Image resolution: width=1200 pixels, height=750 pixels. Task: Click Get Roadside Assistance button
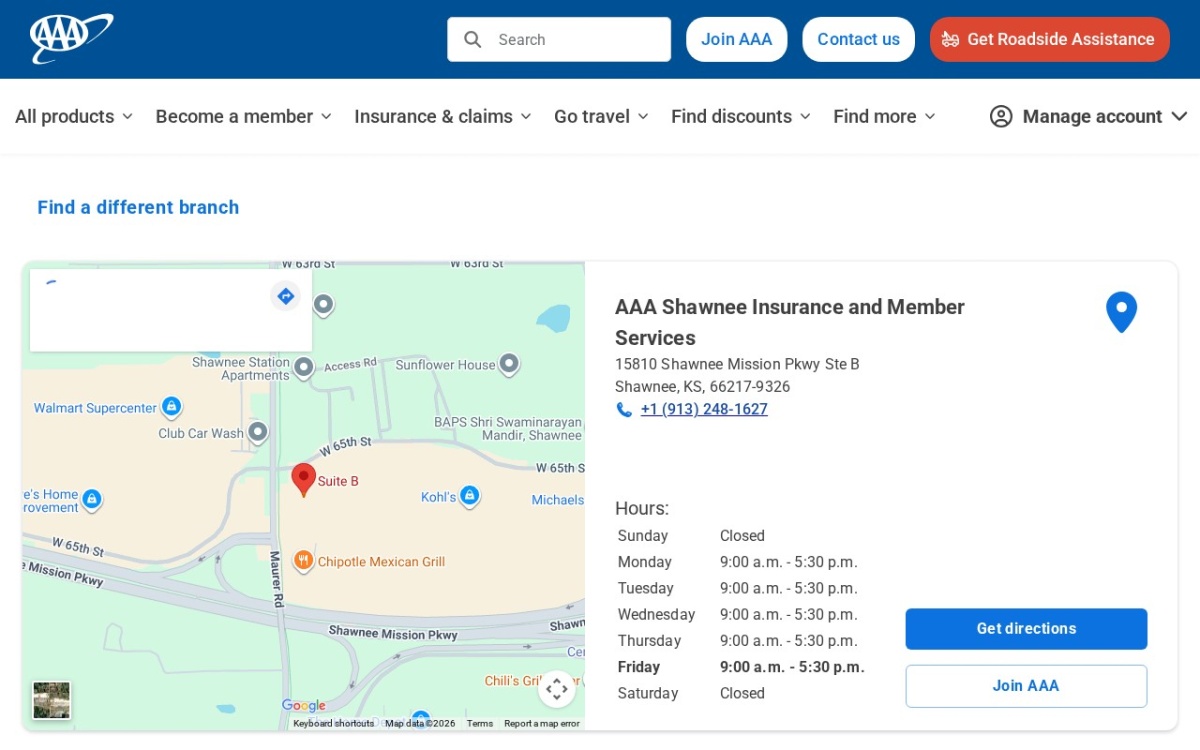coord(1050,39)
